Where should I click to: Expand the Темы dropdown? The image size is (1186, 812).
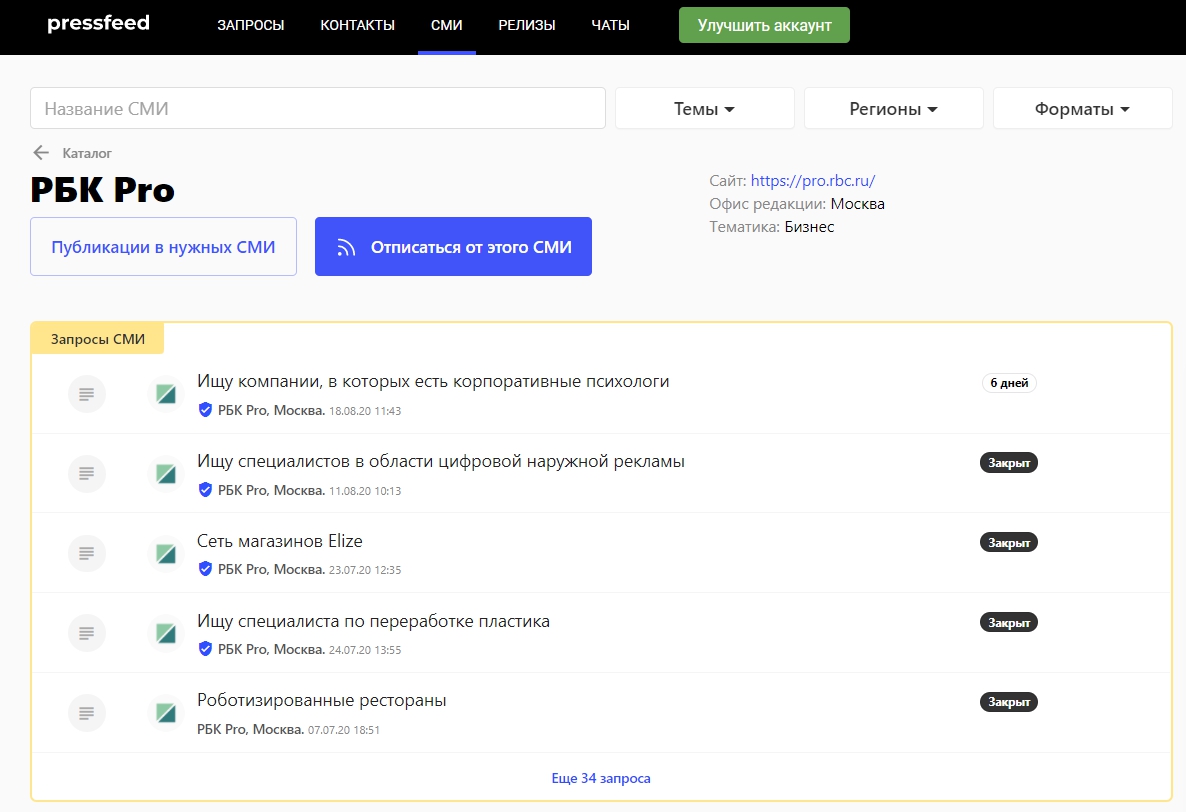click(x=704, y=109)
